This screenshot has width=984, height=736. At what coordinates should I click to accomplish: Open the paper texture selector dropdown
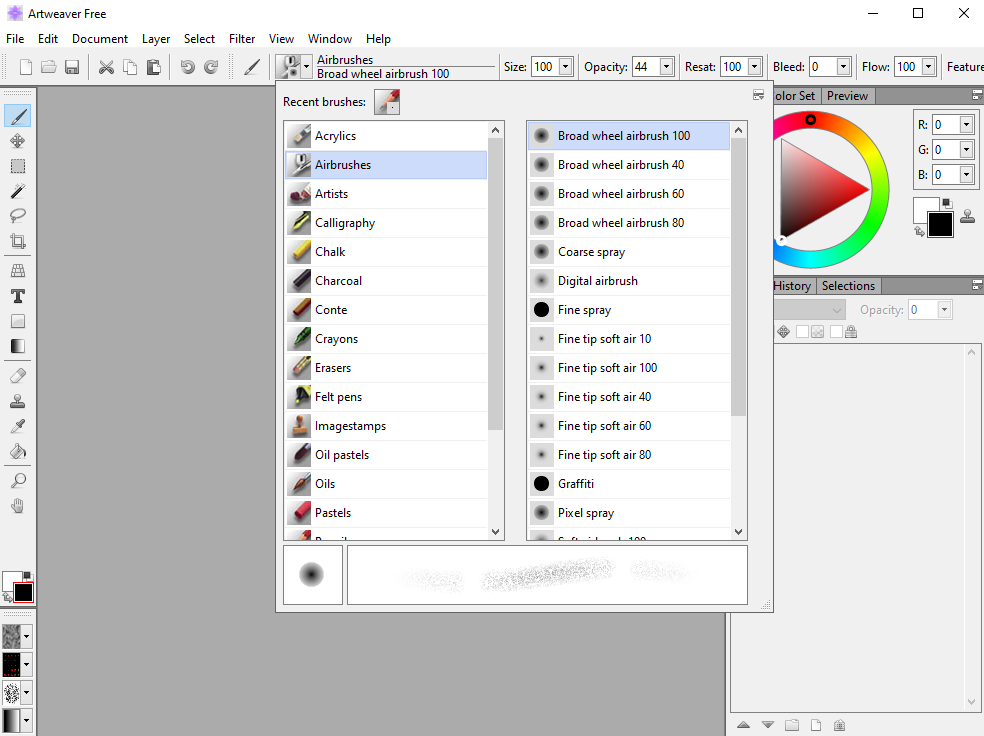(x=26, y=637)
